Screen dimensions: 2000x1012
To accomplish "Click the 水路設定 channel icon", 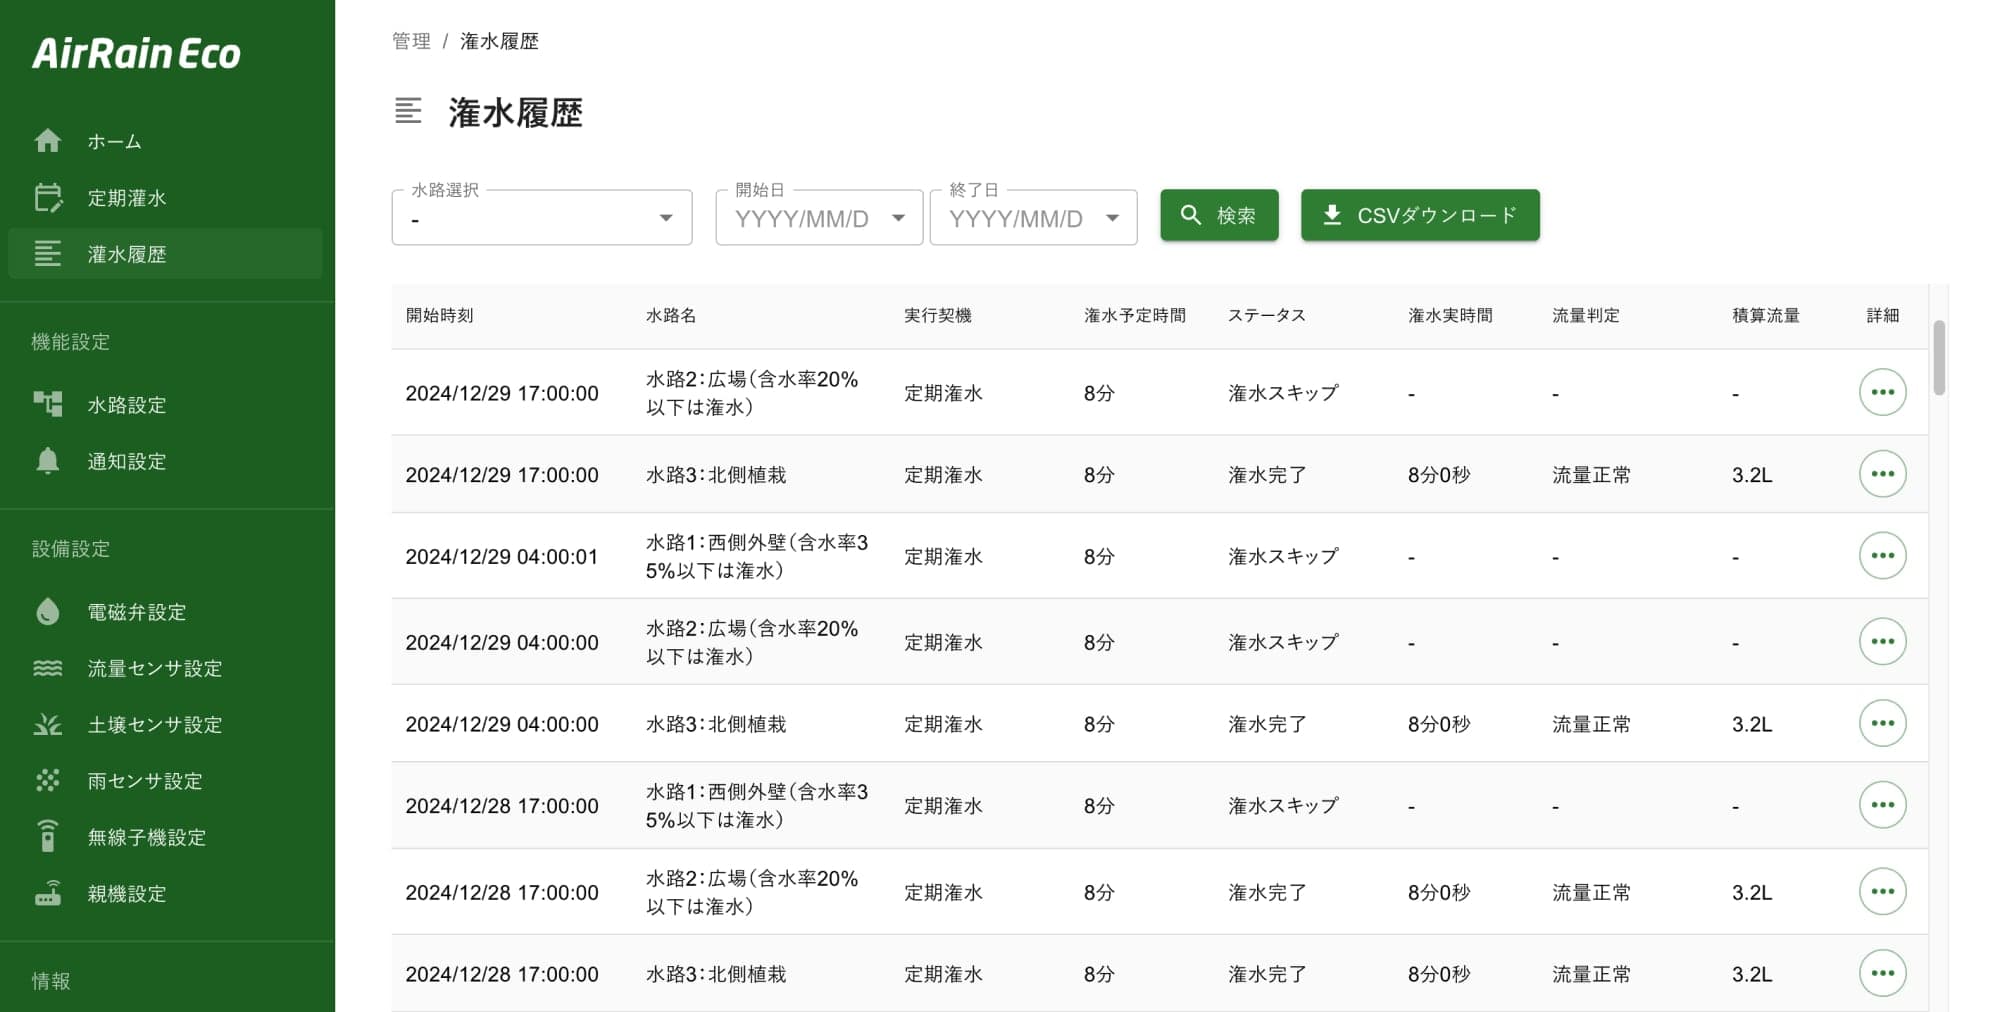I will 47,404.
